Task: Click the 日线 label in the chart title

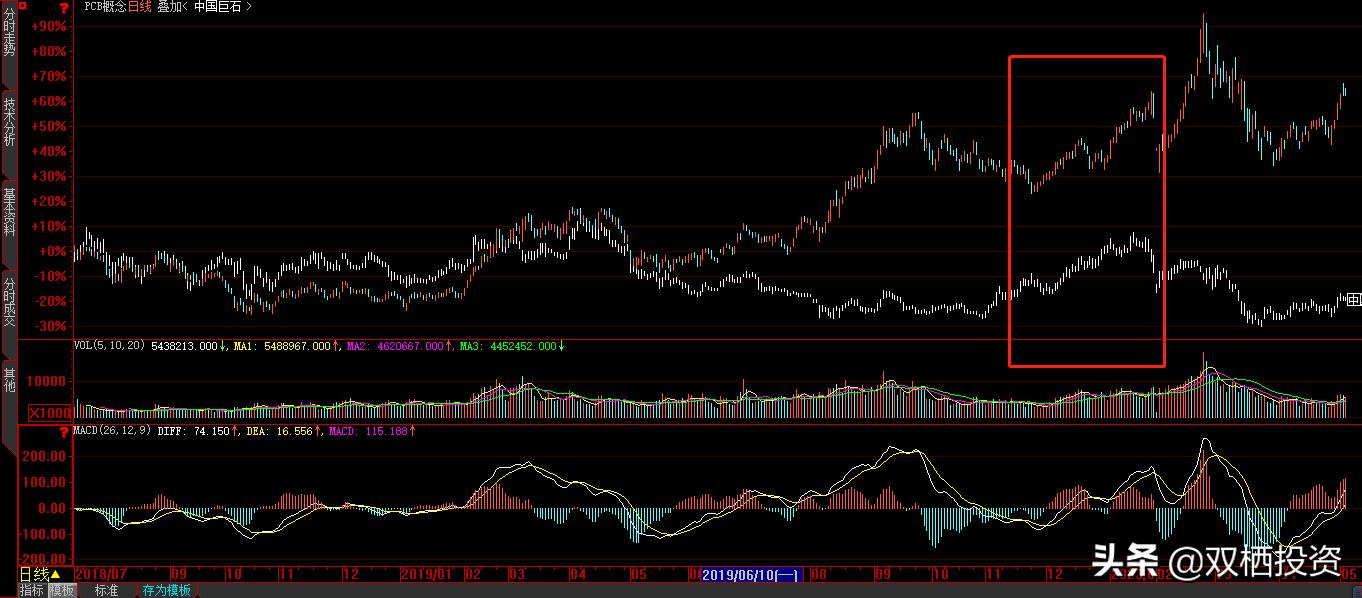Action: [139, 6]
